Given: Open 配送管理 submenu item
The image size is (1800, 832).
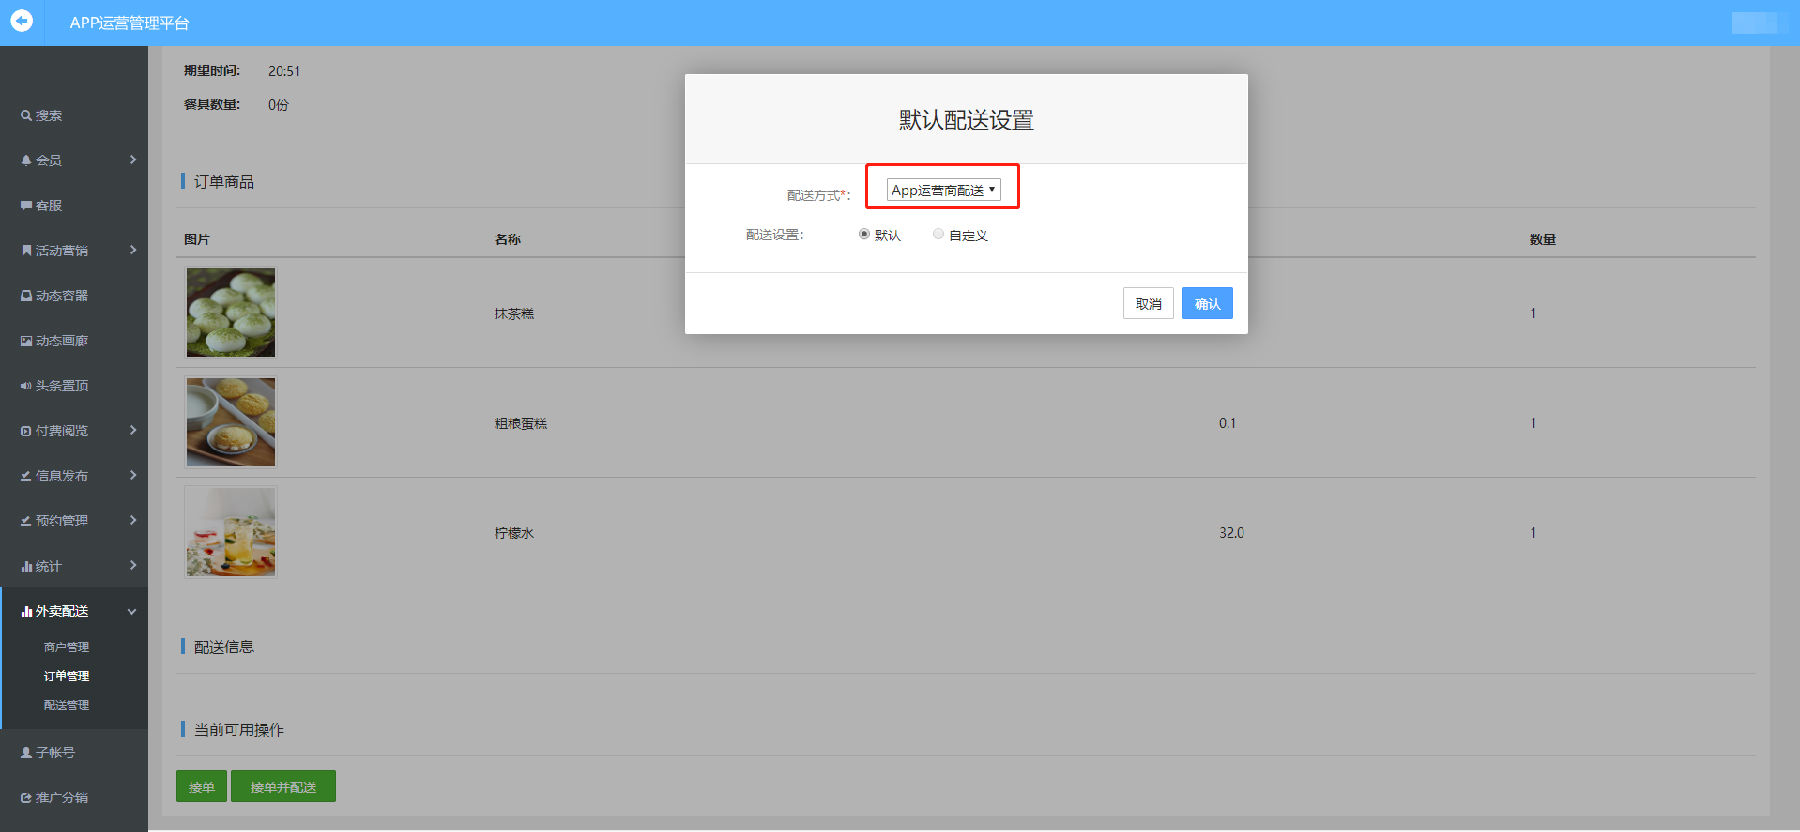Looking at the screenshot, I should (x=66, y=705).
